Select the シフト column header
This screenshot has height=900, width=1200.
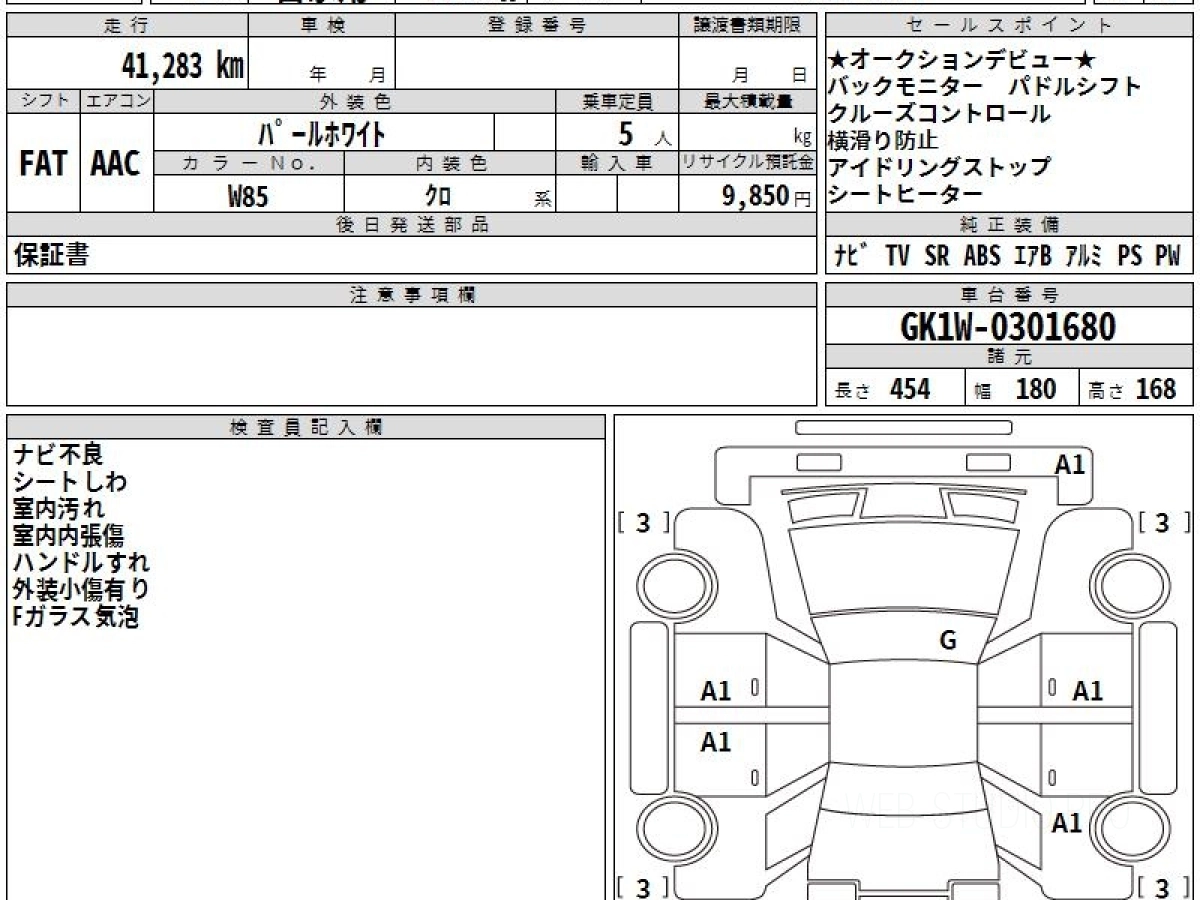pyautogui.click(x=43, y=101)
